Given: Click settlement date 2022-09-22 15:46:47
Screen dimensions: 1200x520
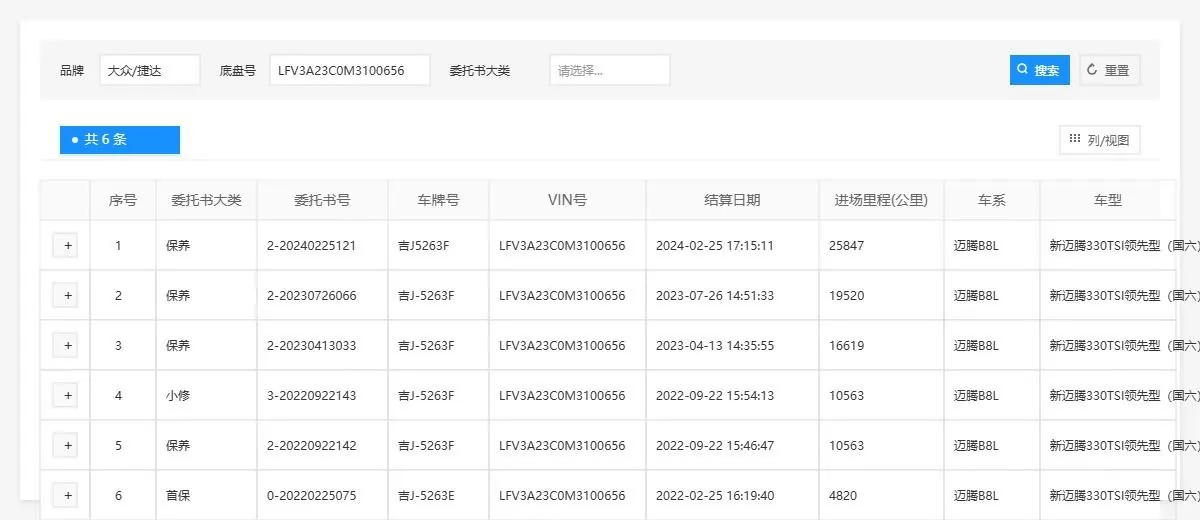Looking at the screenshot, I should tap(715, 446).
